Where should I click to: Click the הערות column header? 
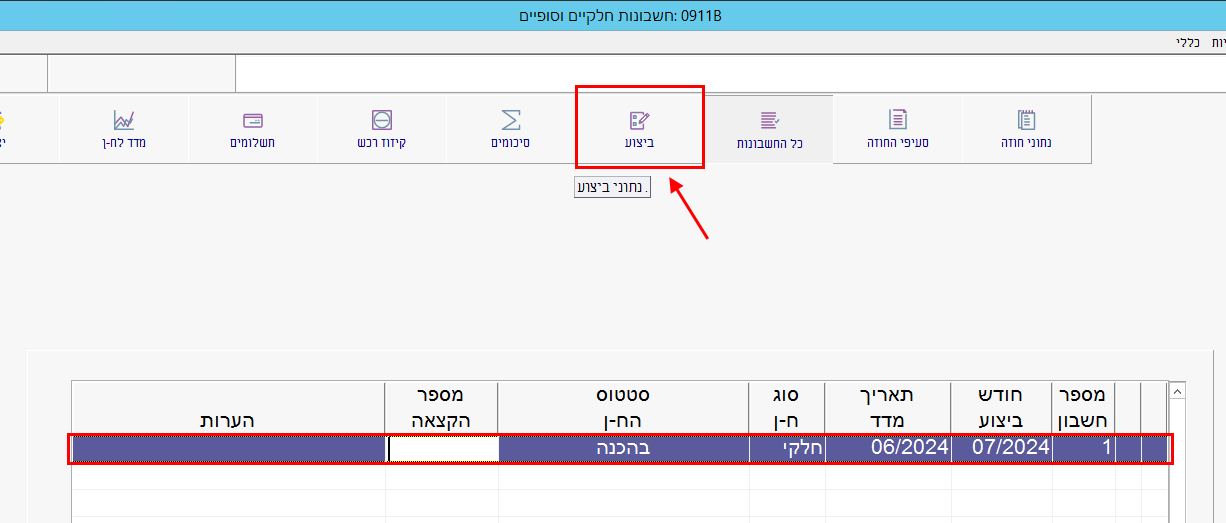[x=228, y=408]
